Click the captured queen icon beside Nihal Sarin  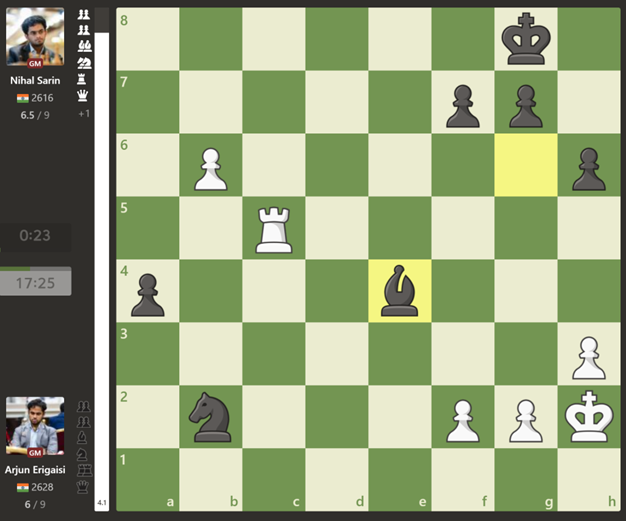pyautogui.click(x=83, y=95)
